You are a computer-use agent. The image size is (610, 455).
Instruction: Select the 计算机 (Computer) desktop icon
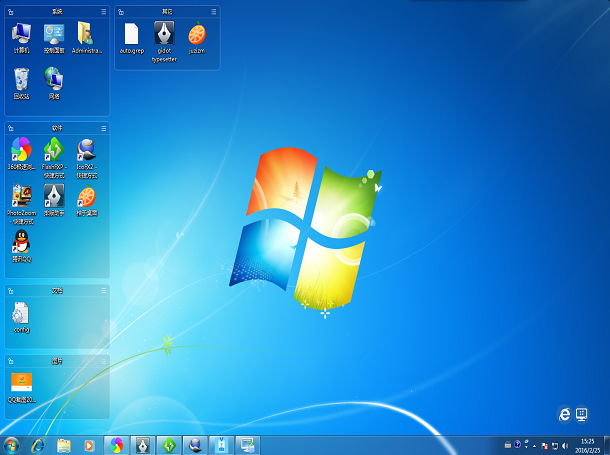21,38
